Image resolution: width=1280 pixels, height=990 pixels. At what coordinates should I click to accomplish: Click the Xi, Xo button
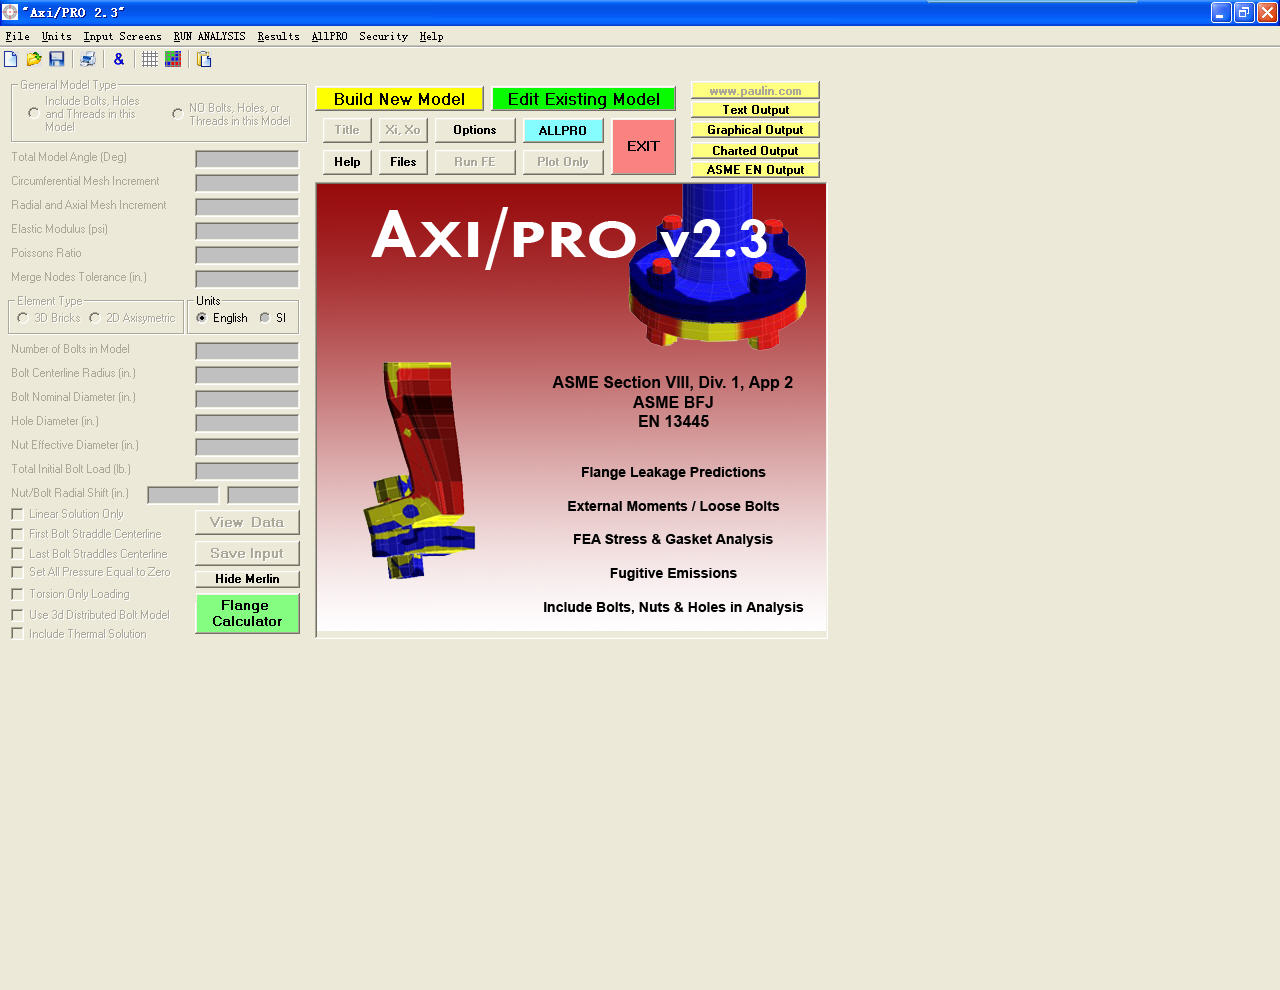click(x=403, y=130)
